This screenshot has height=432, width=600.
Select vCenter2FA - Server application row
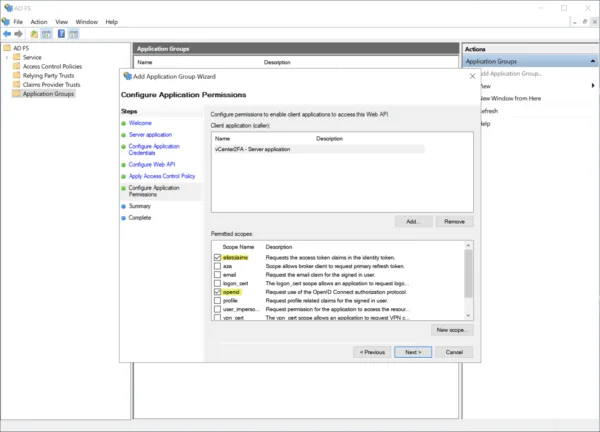pyautogui.click(x=318, y=149)
